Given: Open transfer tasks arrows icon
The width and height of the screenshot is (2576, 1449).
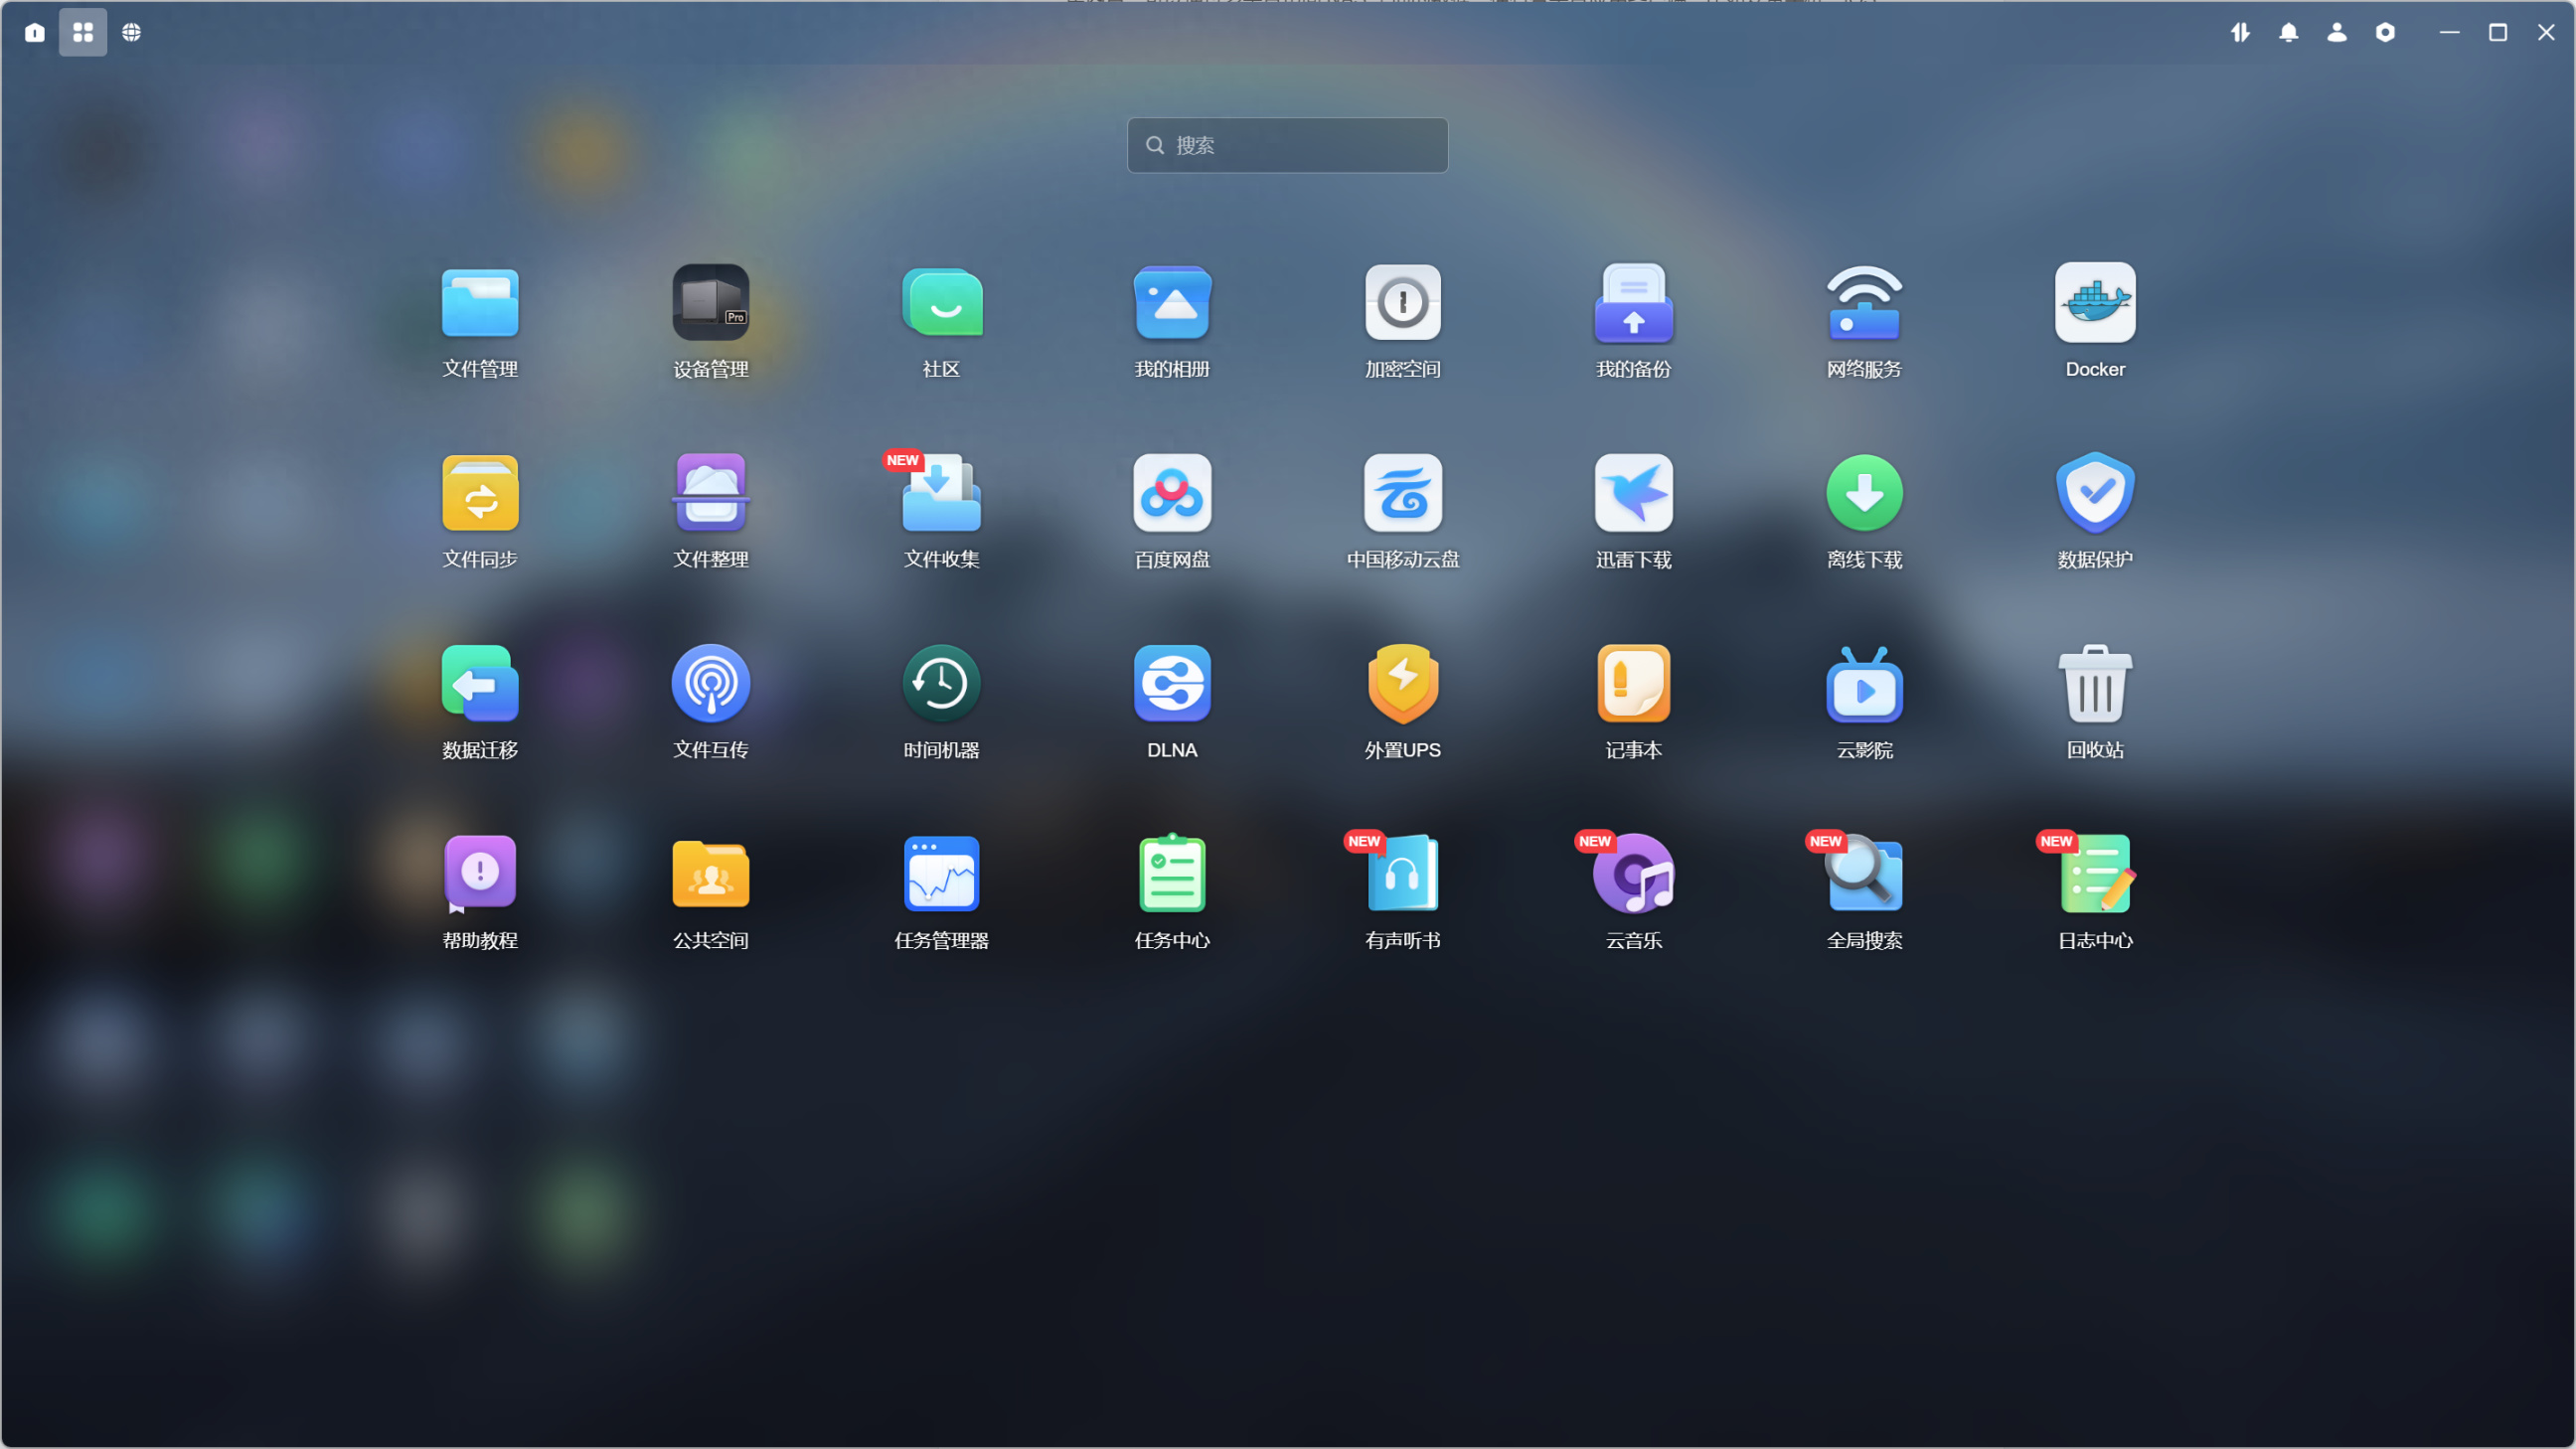Looking at the screenshot, I should [x=2240, y=32].
